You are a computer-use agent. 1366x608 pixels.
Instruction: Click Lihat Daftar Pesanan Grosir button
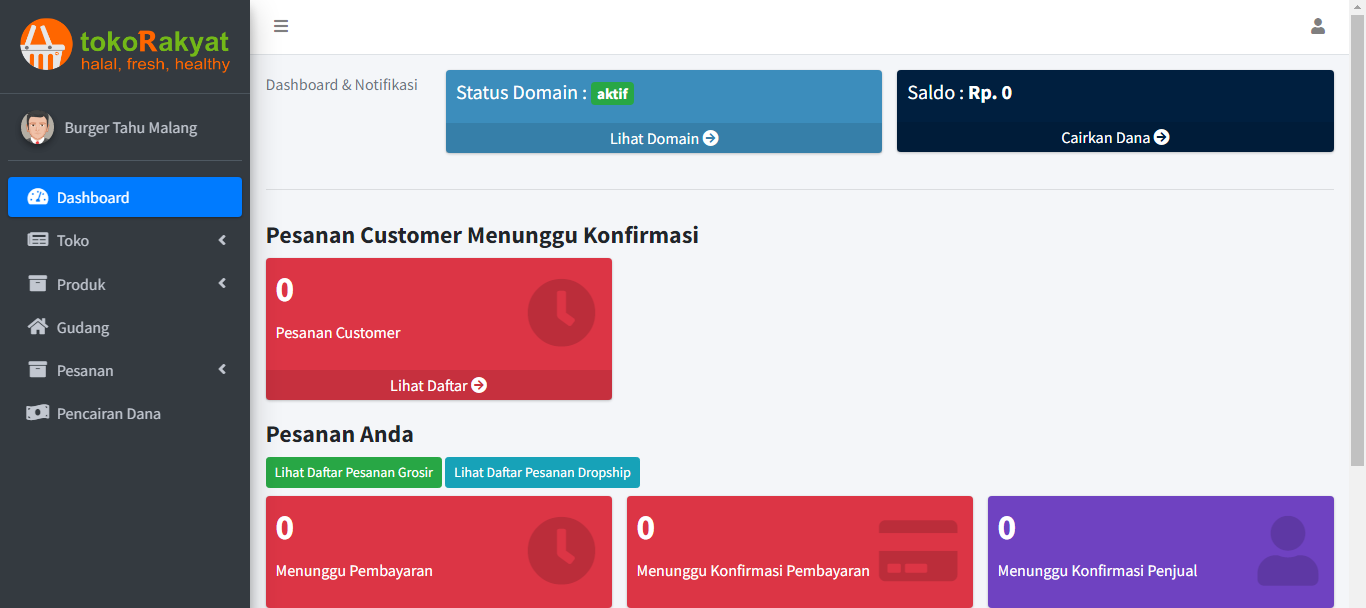(353, 472)
